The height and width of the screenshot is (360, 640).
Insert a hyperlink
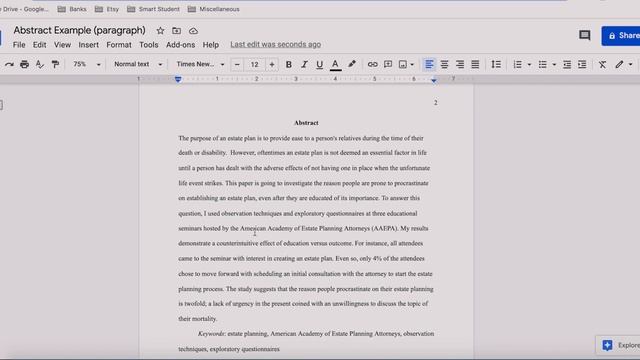click(372, 64)
